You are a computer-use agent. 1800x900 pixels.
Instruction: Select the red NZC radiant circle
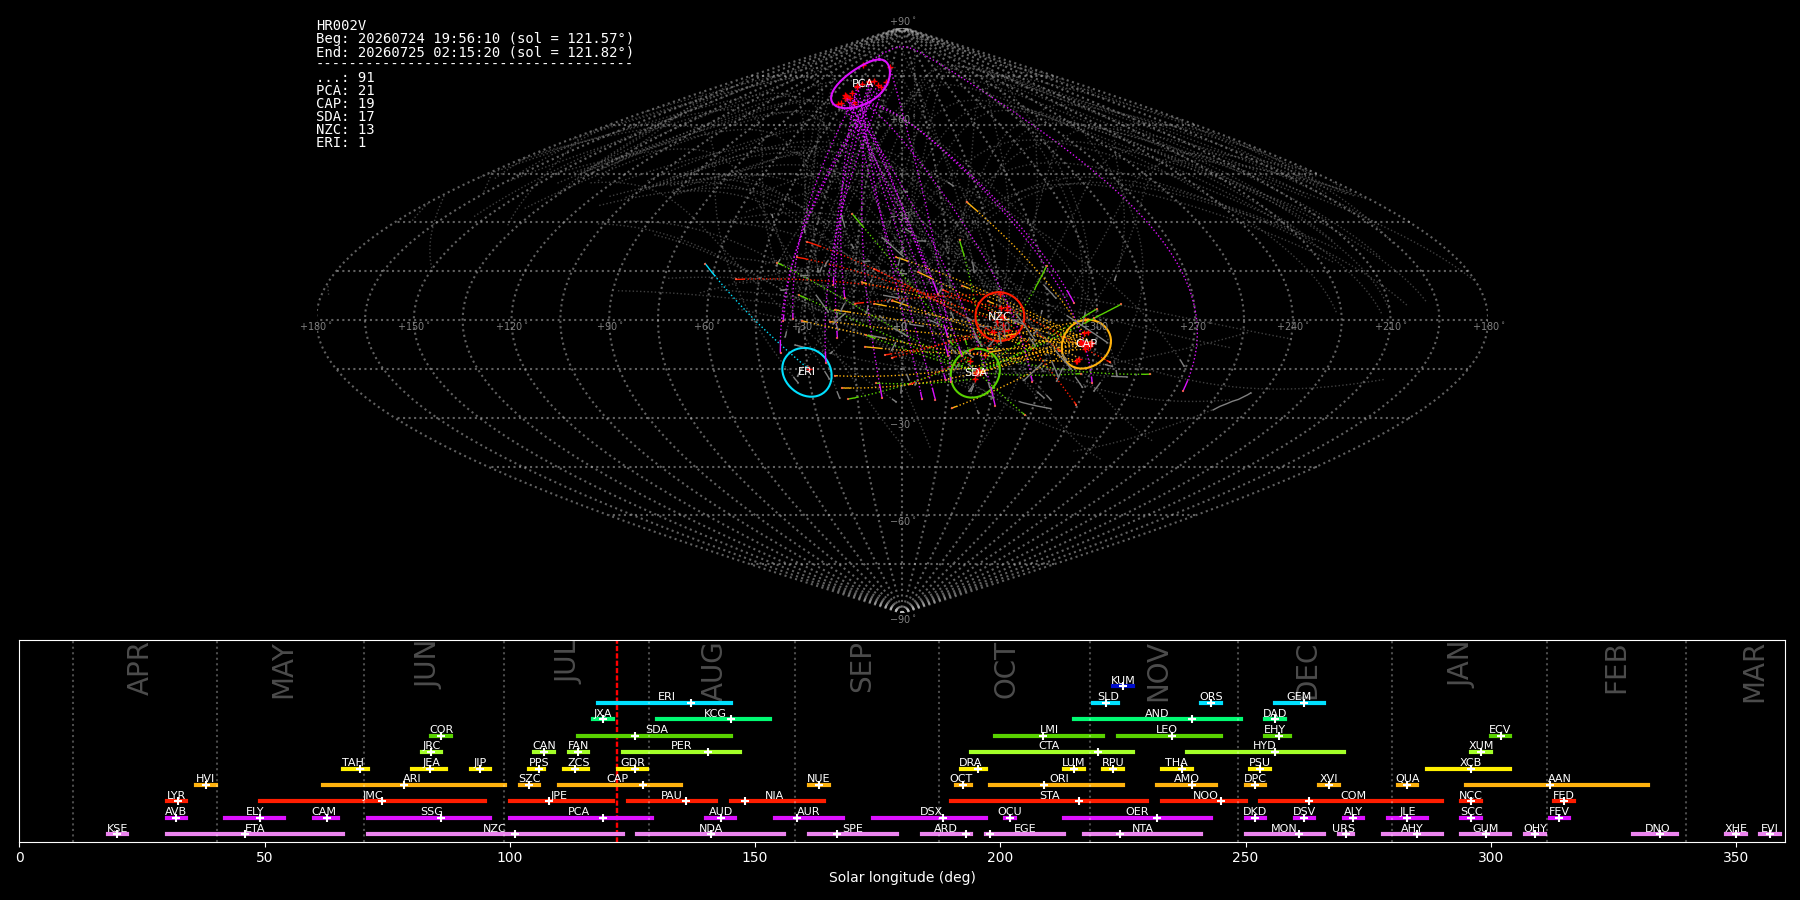pos(1000,317)
